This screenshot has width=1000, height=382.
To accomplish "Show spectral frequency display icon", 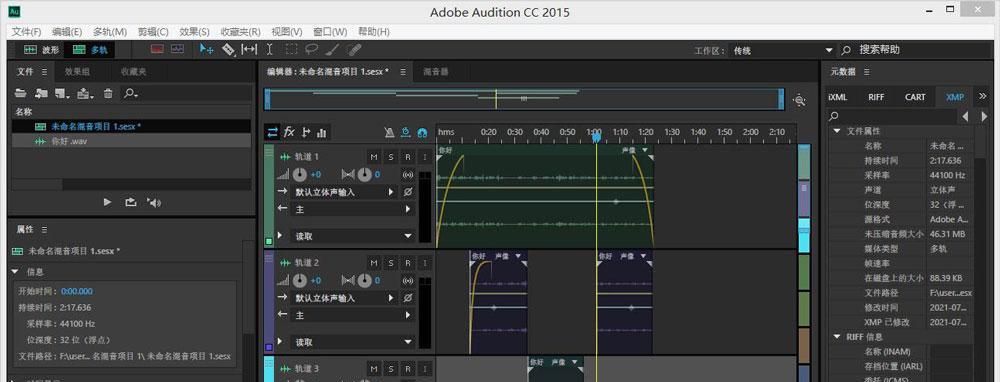I will [158, 49].
